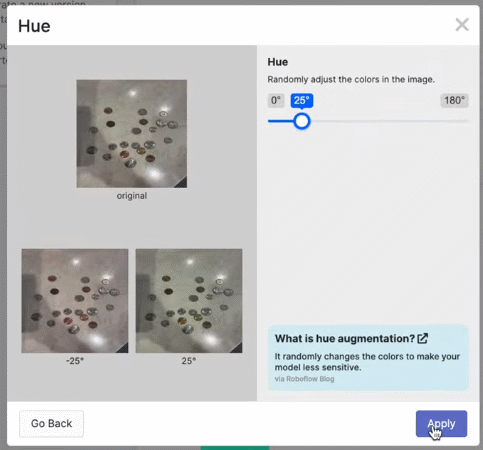The height and width of the screenshot is (450, 483).
Task: Click the Go Back button
Action: [x=51, y=423]
